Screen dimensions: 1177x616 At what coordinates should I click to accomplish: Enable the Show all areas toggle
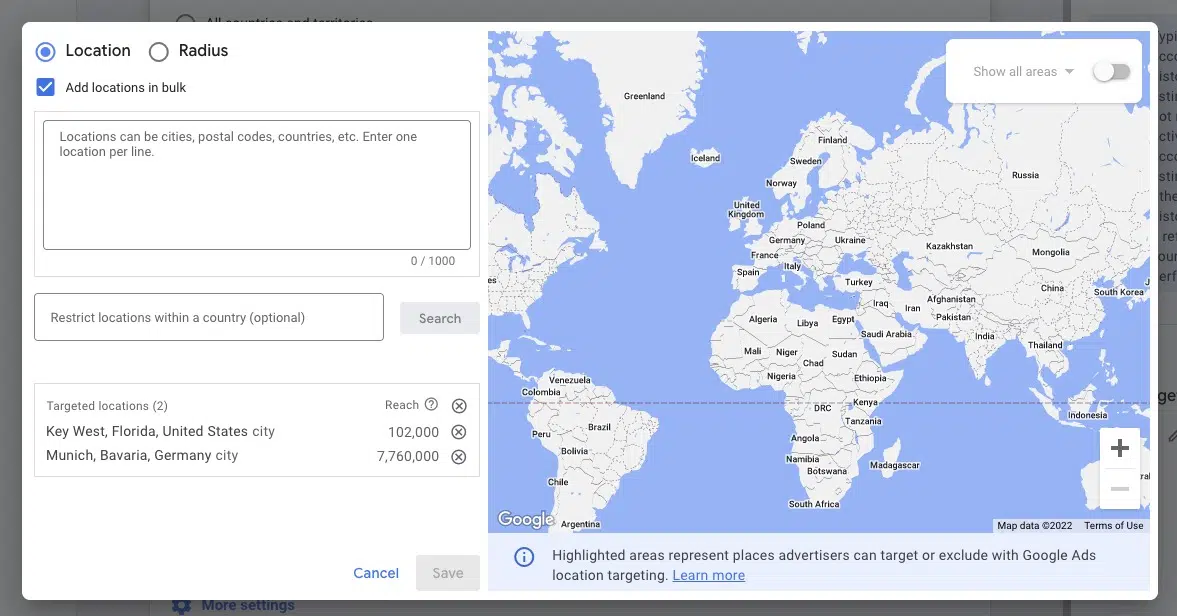coord(1111,71)
